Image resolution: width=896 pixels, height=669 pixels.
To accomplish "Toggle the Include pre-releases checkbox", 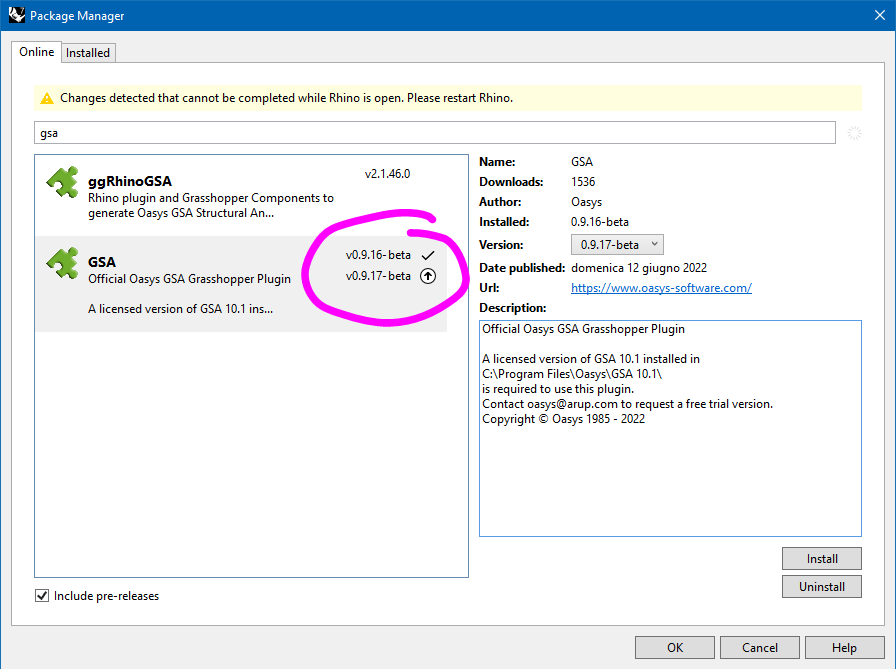I will pos(42,596).
